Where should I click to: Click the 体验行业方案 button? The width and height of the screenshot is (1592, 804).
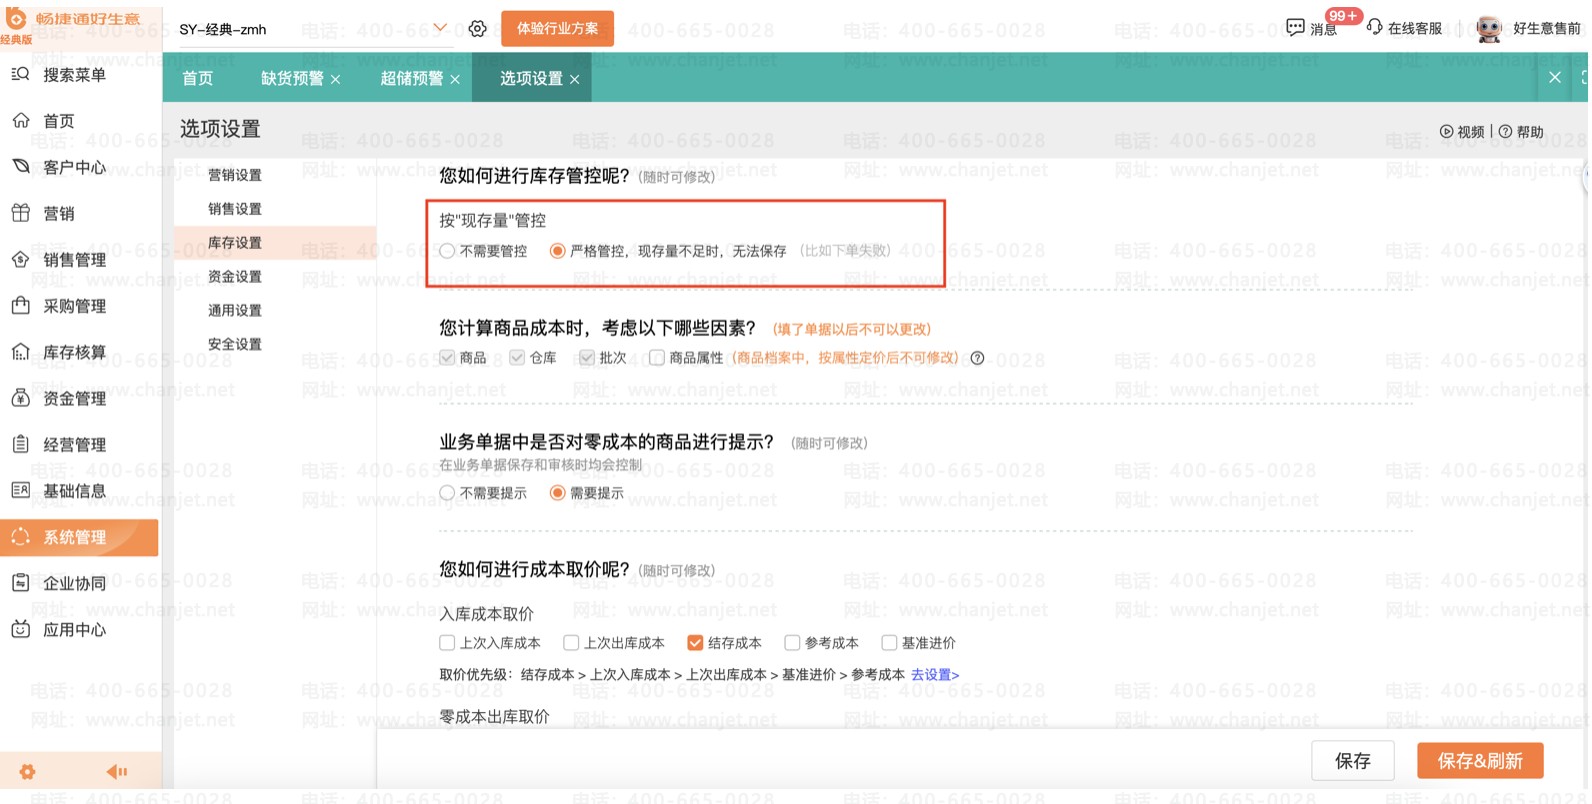click(x=557, y=28)
